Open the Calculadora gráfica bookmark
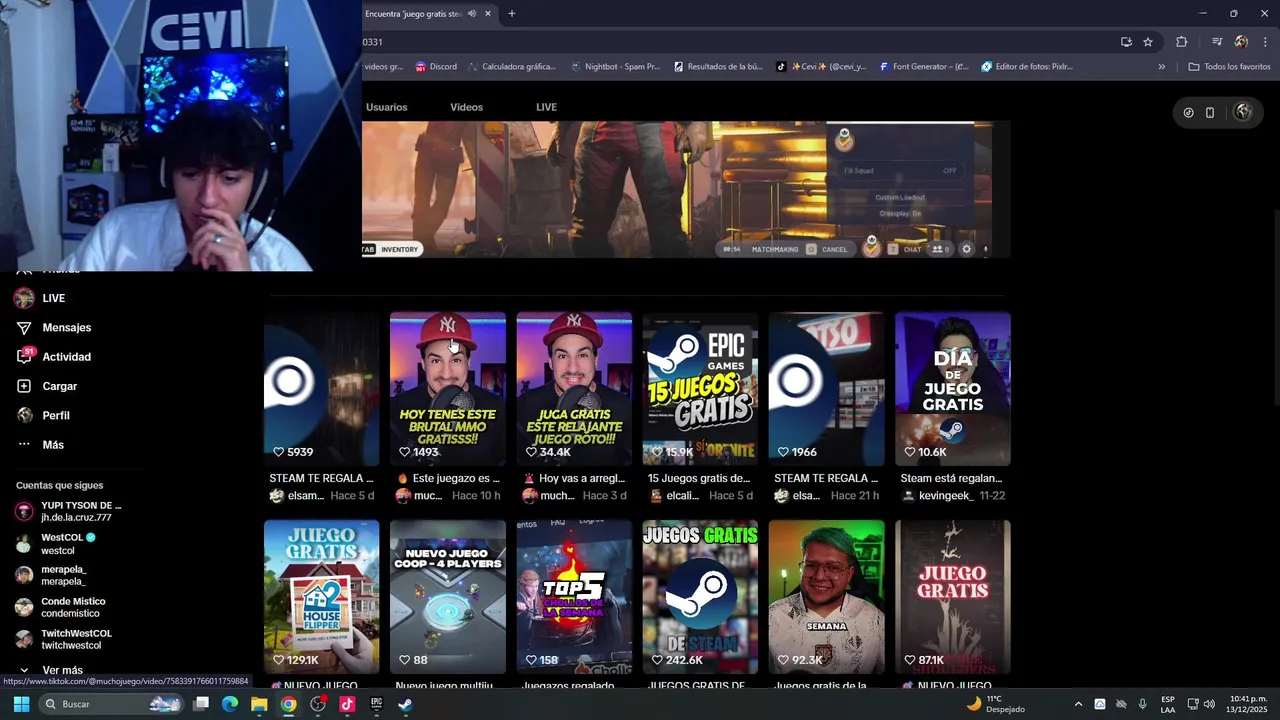Viewport: 1280px width, 720px height. tap(511, 67)
